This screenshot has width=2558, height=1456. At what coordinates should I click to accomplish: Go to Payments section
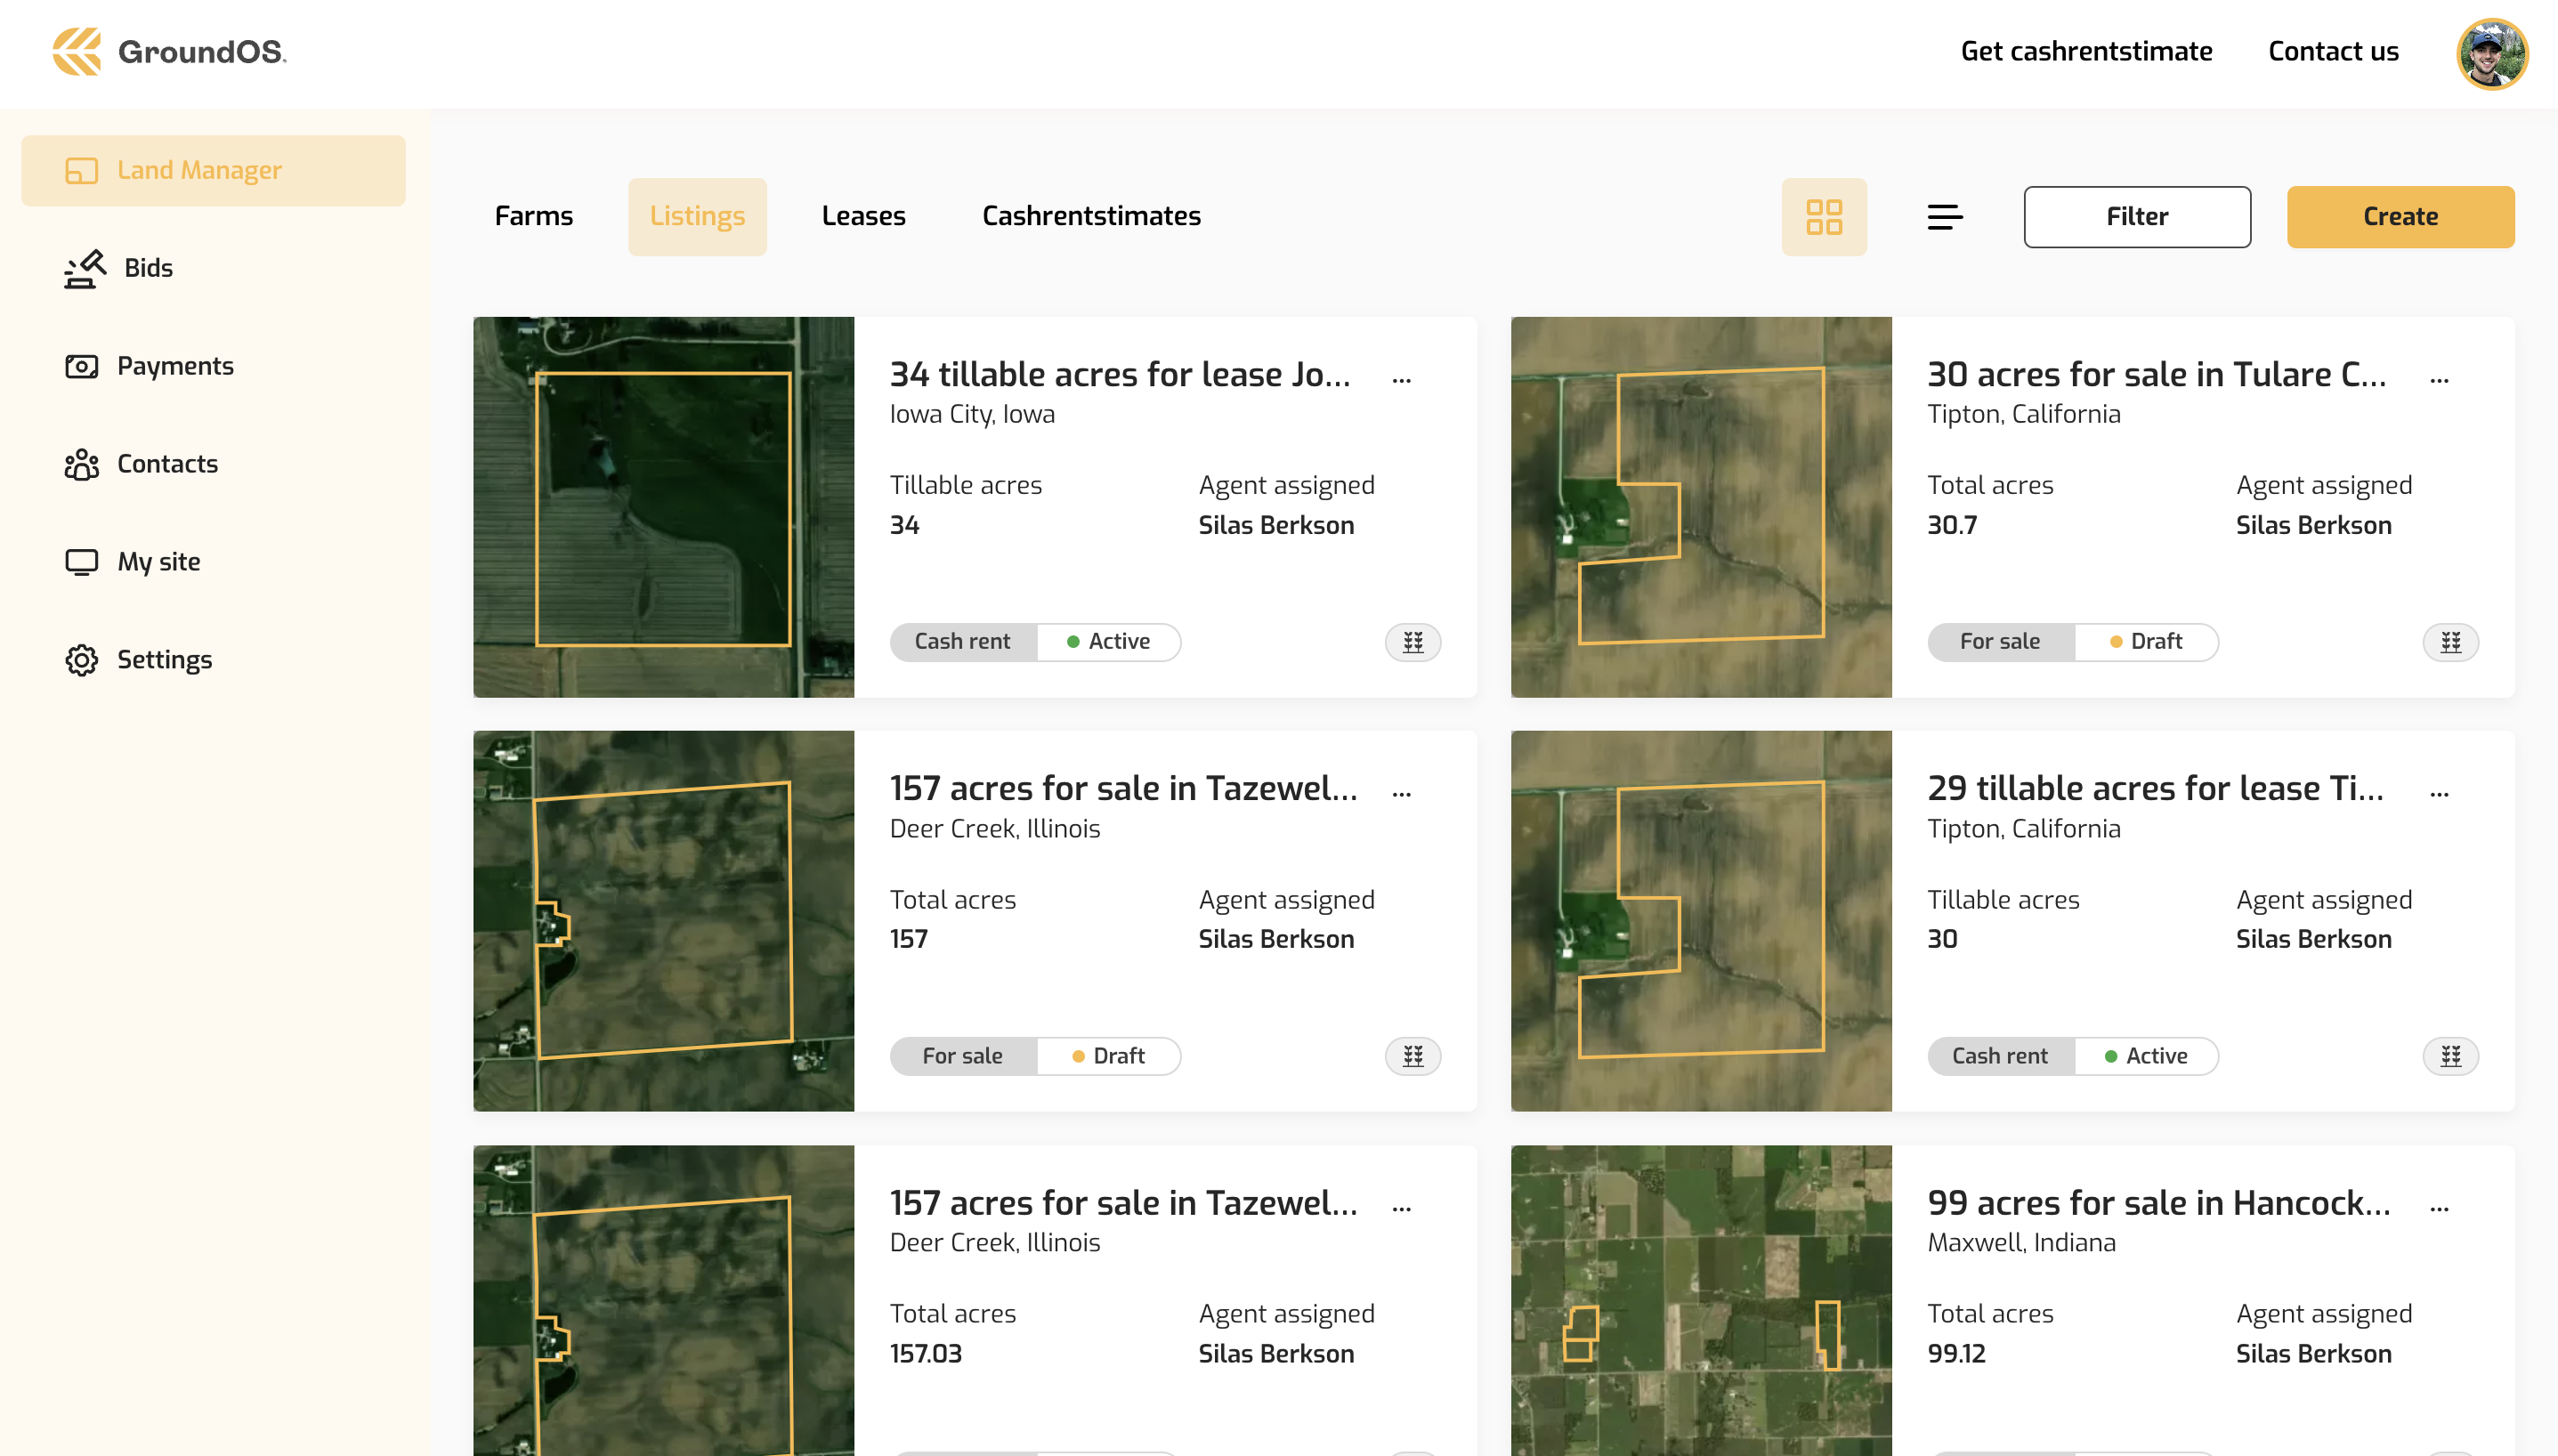tap(175, 366)
